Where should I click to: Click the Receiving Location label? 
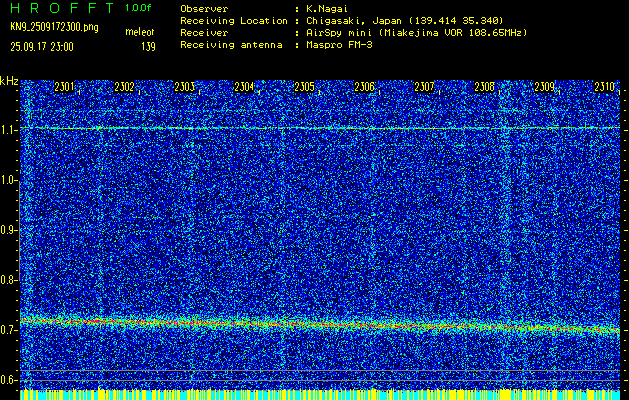click(x=234, y=20)
